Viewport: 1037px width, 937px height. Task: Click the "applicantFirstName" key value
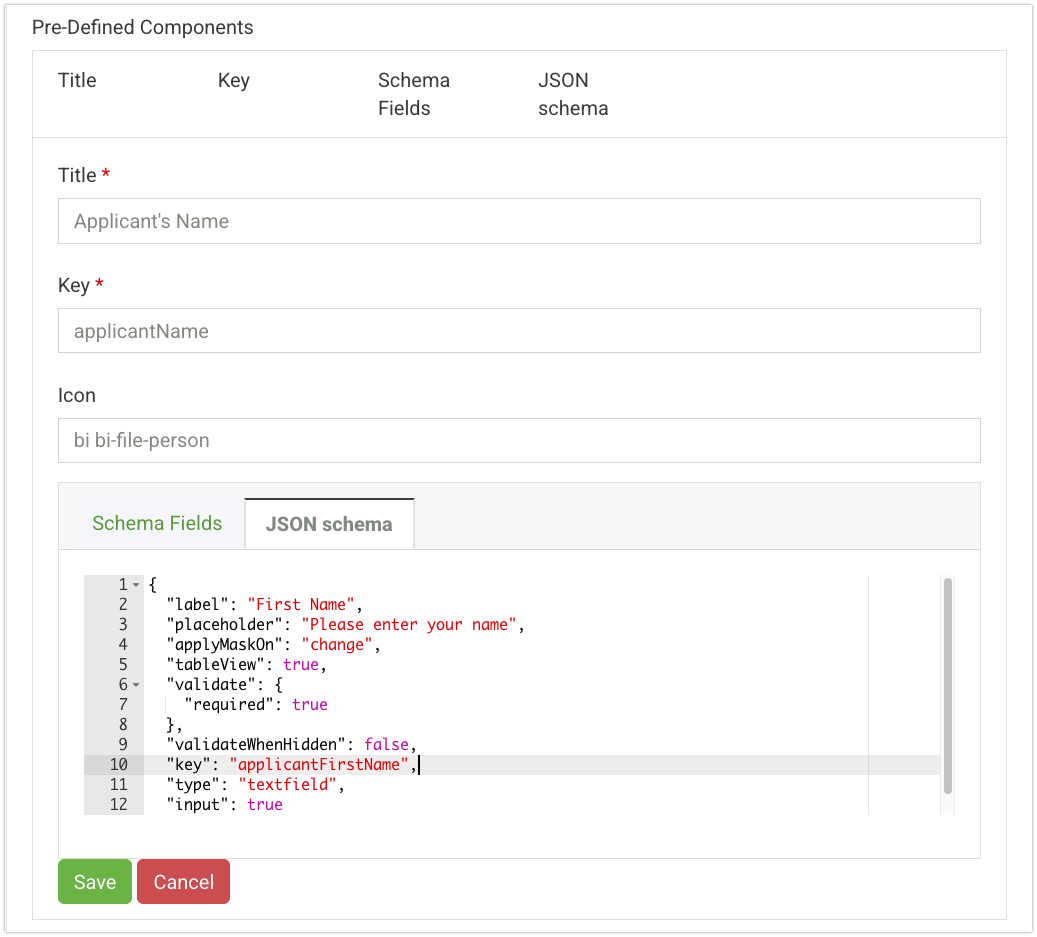[319, 765]
